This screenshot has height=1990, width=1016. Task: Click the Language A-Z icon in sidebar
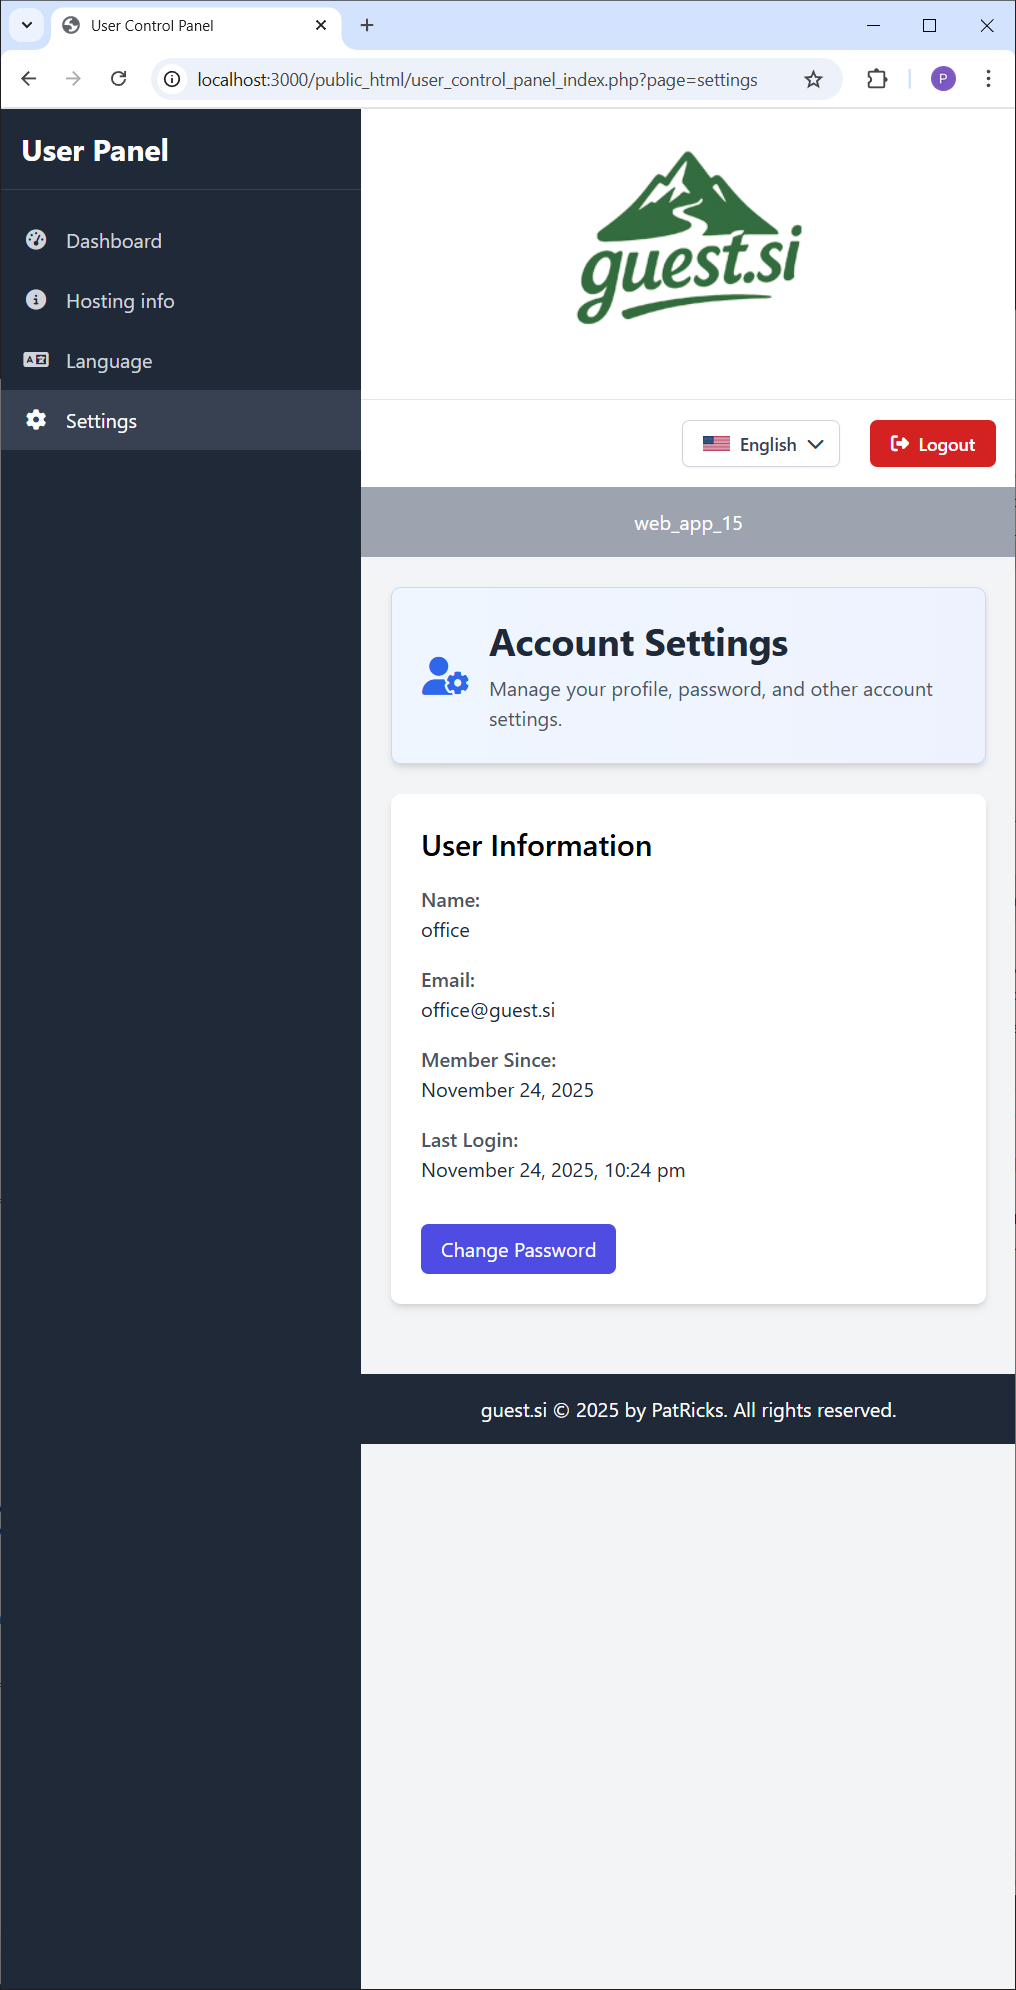[36, 360]
